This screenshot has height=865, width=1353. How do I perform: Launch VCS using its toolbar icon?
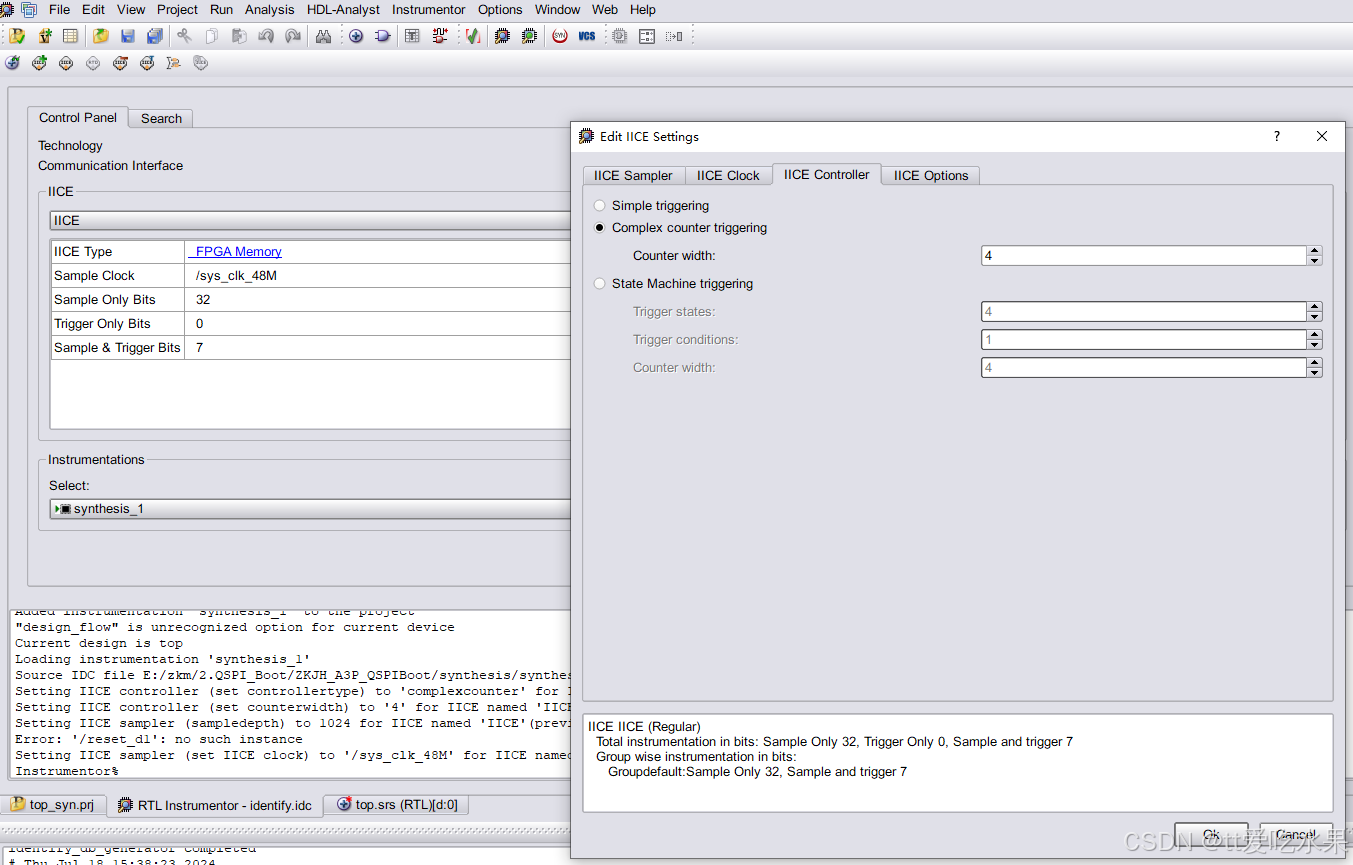click(586, 35)
